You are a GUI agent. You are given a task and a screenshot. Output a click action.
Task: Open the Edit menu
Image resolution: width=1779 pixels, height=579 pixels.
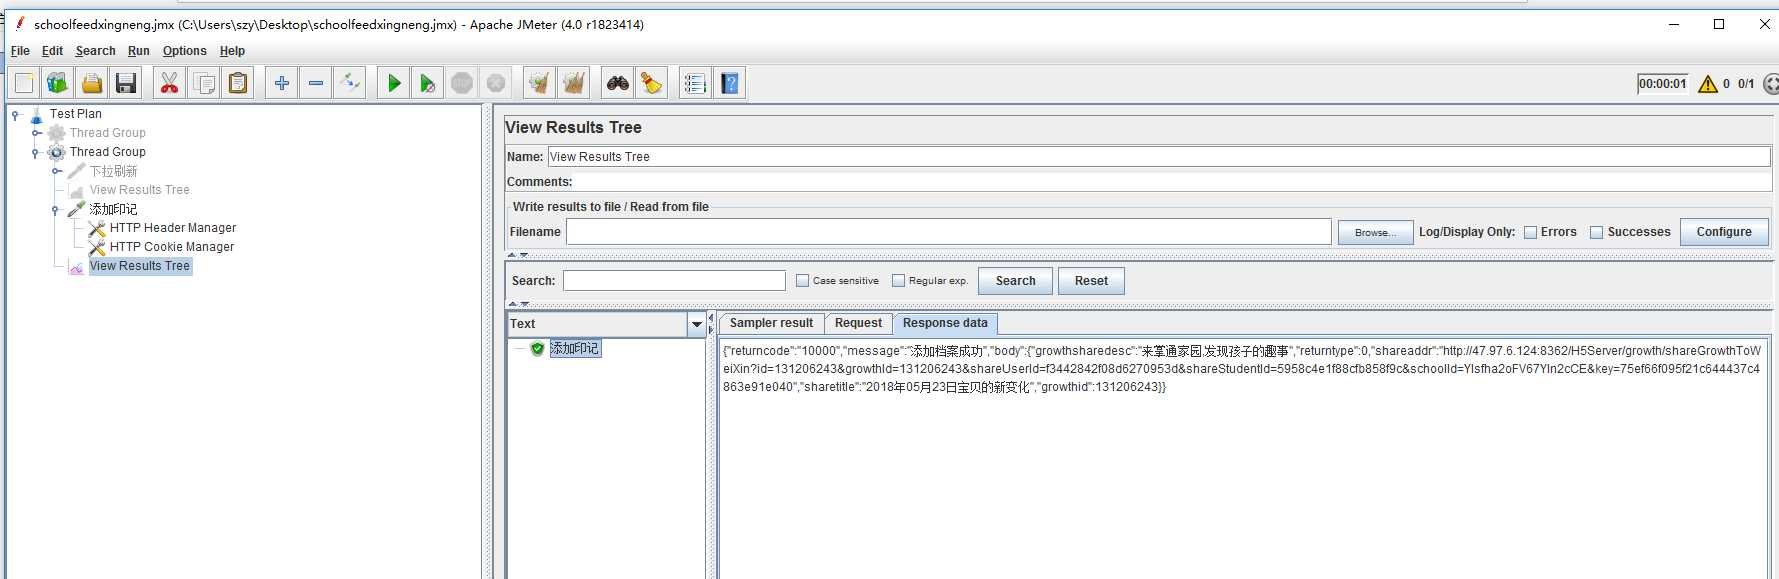click(x=52, y=51)
